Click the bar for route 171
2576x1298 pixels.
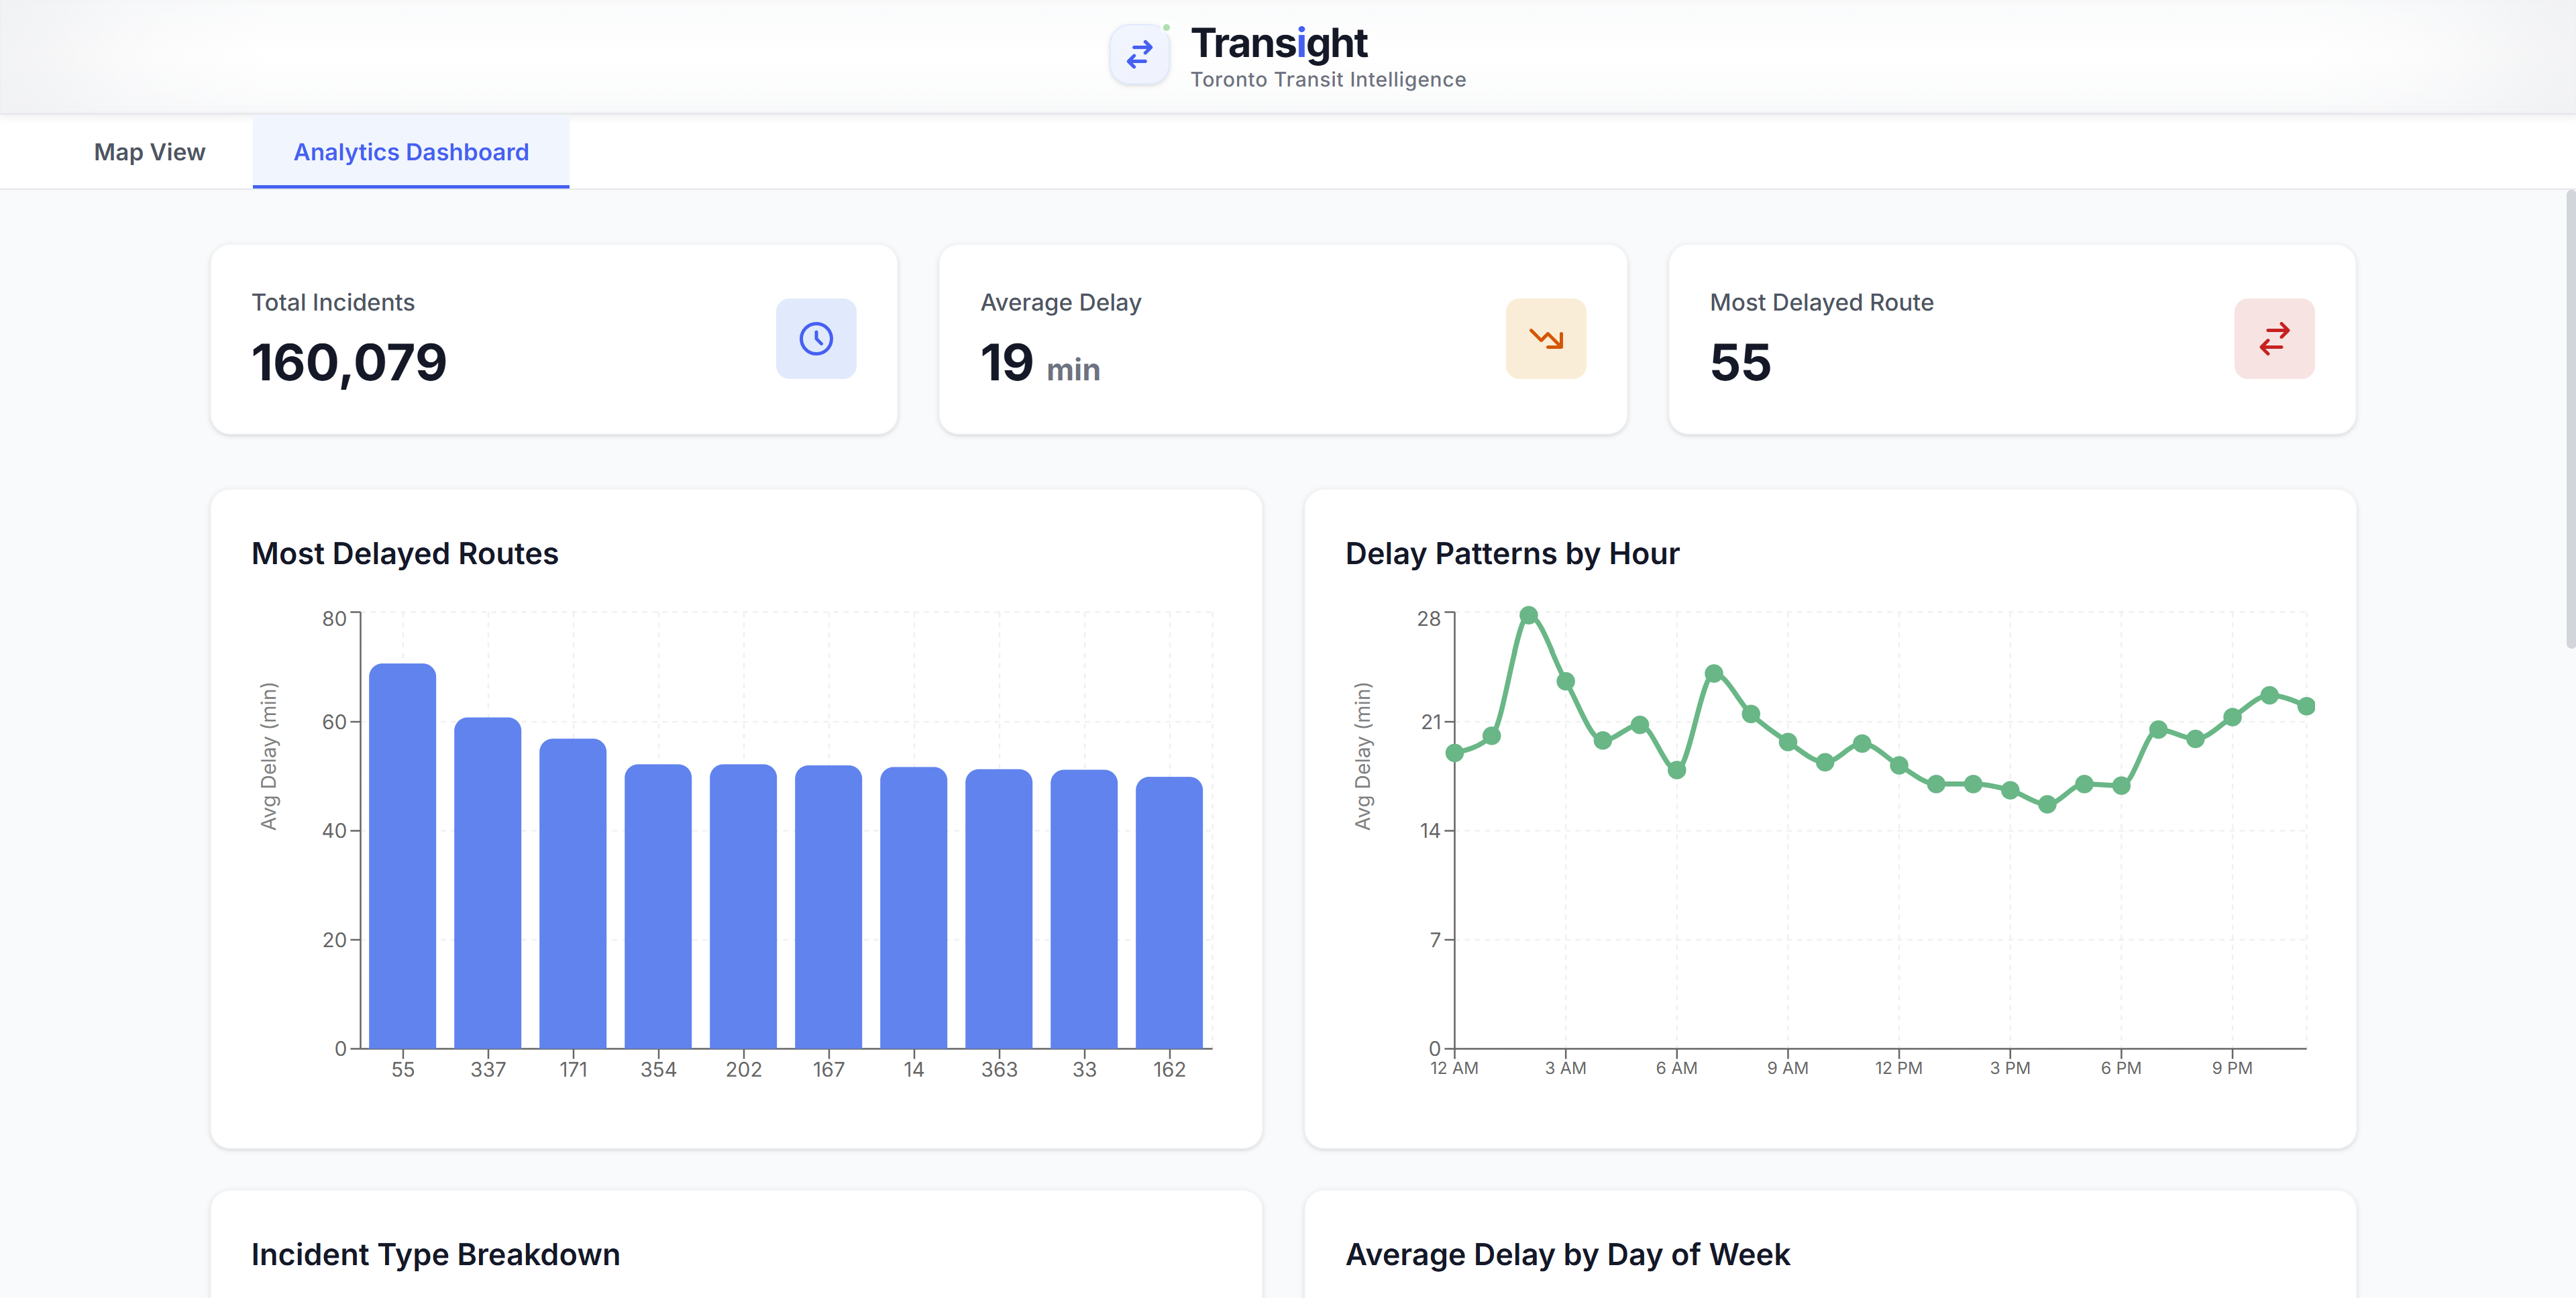(573, 893)
